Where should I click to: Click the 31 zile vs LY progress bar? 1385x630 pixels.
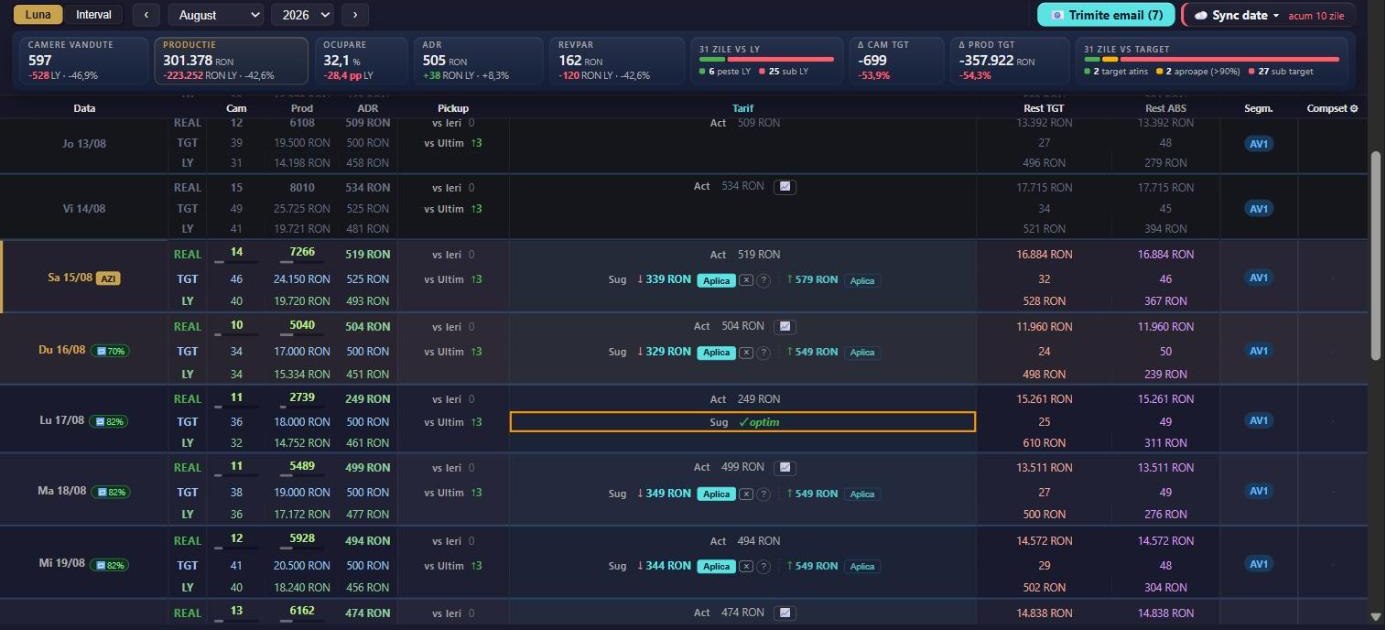tap(766, 59)
